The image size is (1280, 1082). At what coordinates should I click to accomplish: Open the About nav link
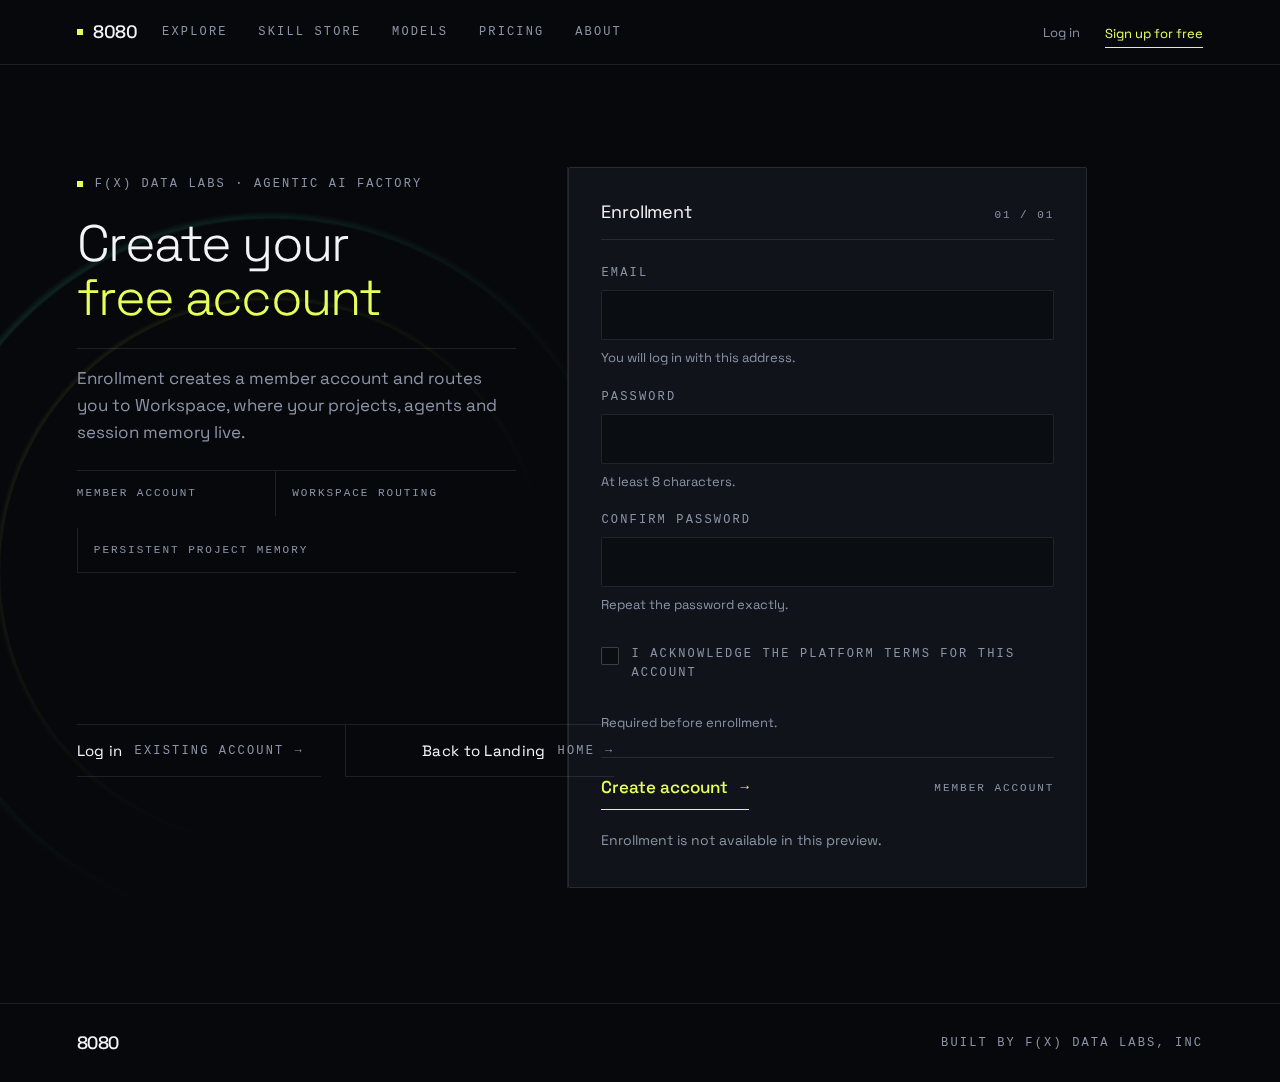[x=599, y=32]
